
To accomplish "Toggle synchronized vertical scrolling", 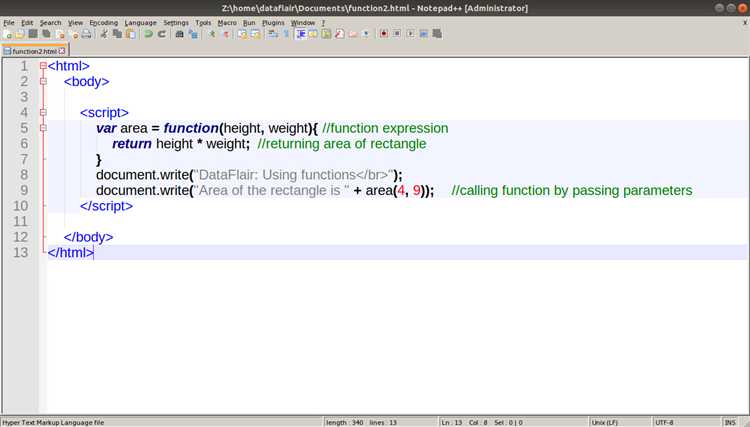I will click(x=243, y=34).
